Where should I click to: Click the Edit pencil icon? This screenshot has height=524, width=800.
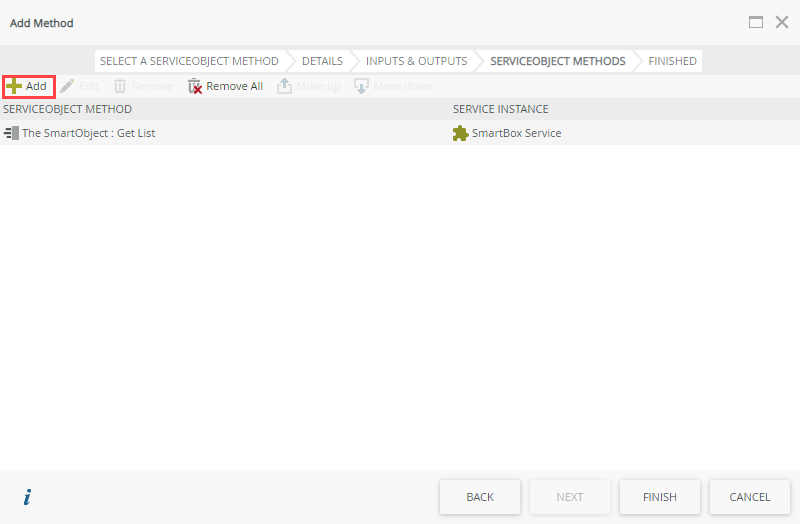pyautogui.click(x=67, y=86)
